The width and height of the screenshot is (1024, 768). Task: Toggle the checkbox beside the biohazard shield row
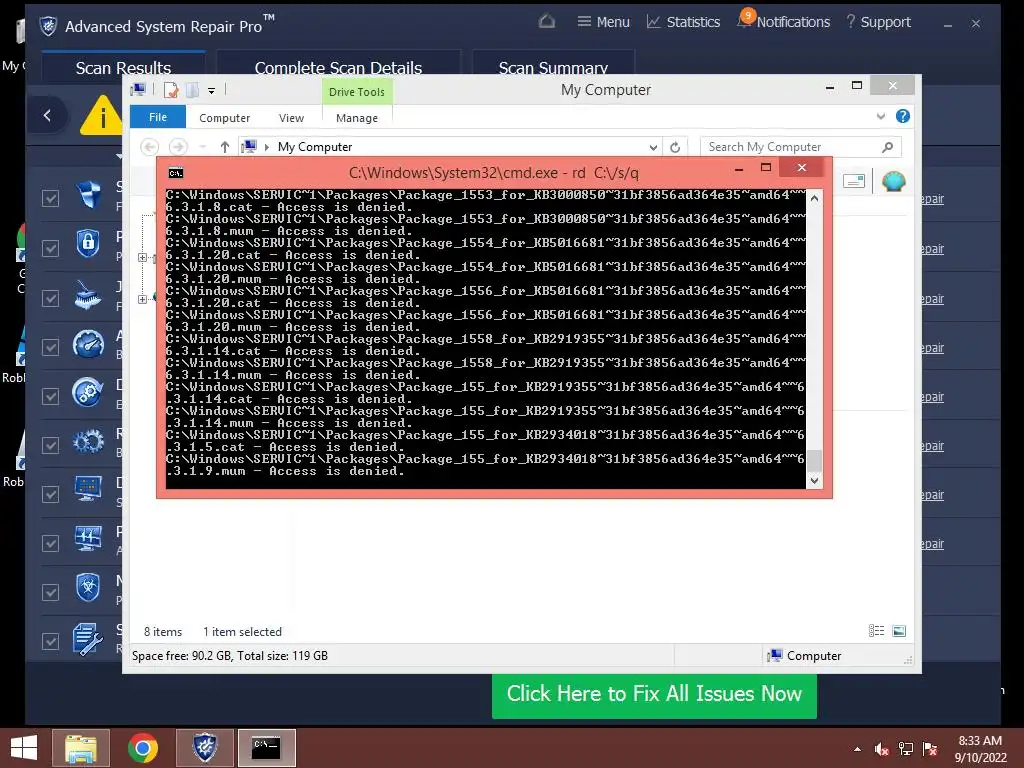[x=50, y=592]
